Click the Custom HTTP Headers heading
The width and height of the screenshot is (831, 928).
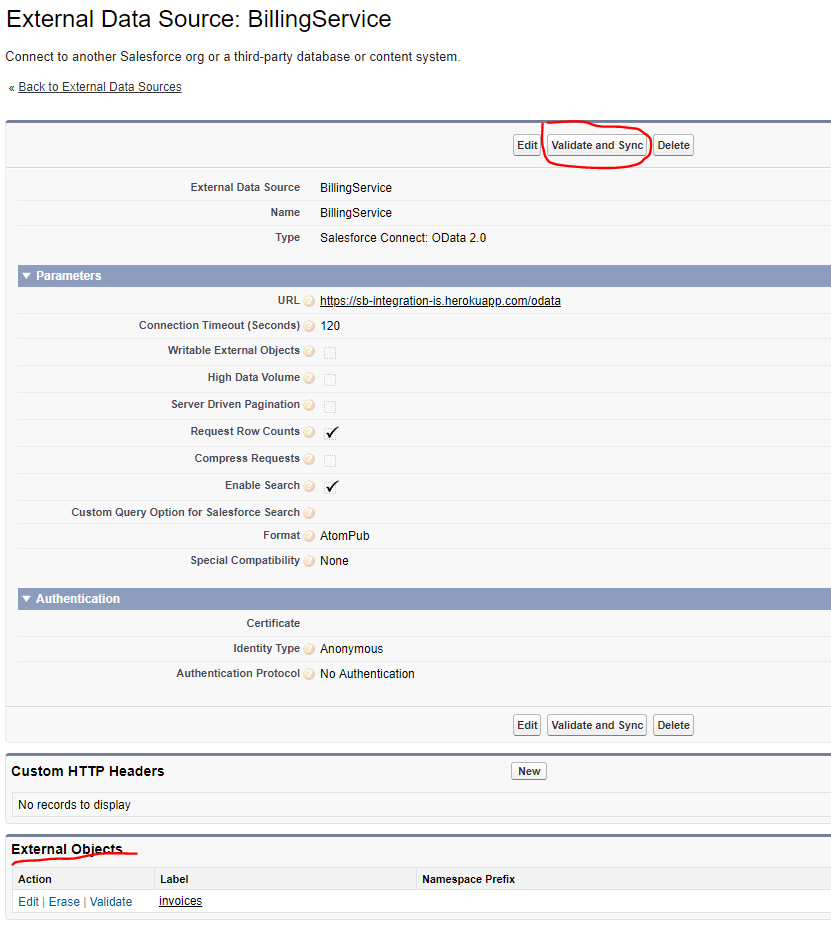pos(88,772)
